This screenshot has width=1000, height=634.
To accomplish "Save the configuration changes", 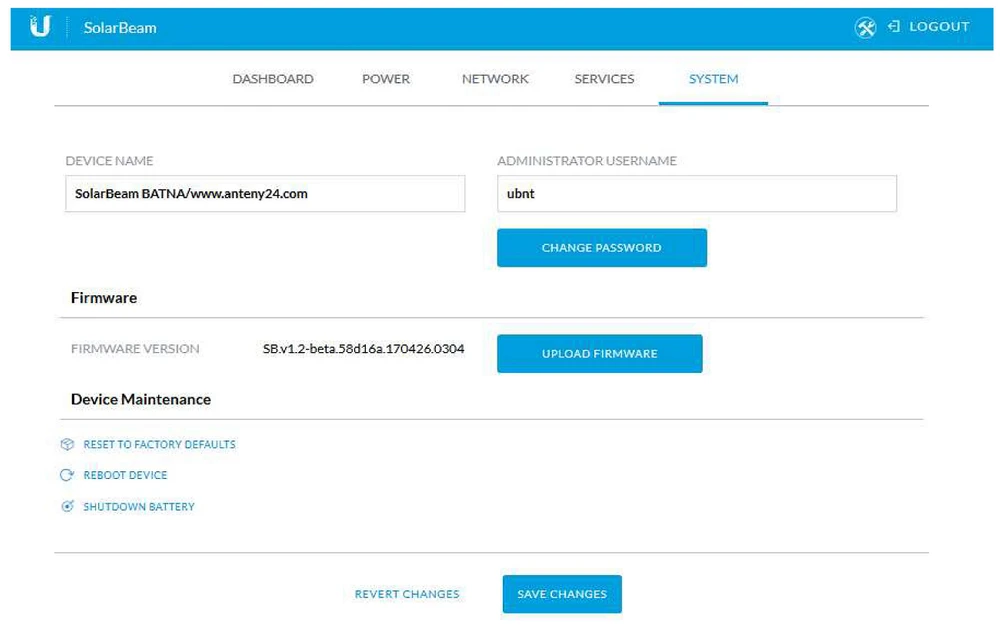I will tap(561, 593).
